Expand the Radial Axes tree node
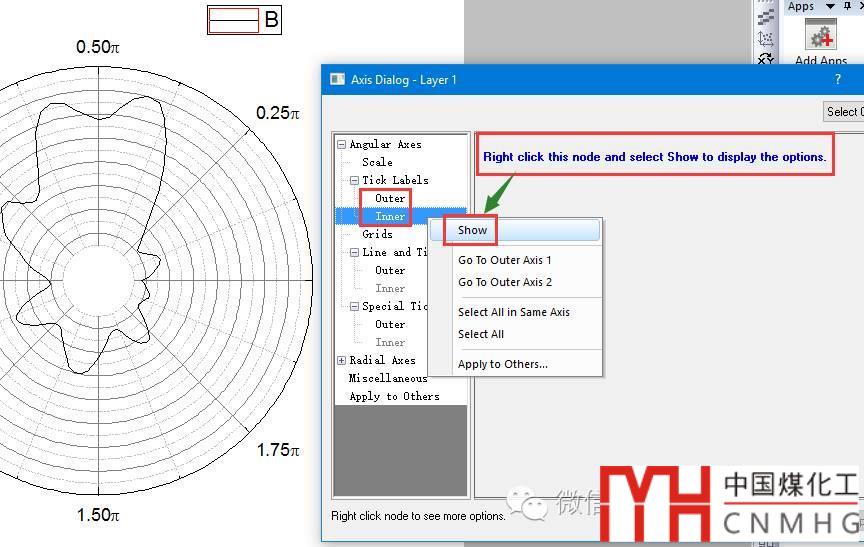Image resolution: width=864 pixels, height=547 pixels. (342, 360)
